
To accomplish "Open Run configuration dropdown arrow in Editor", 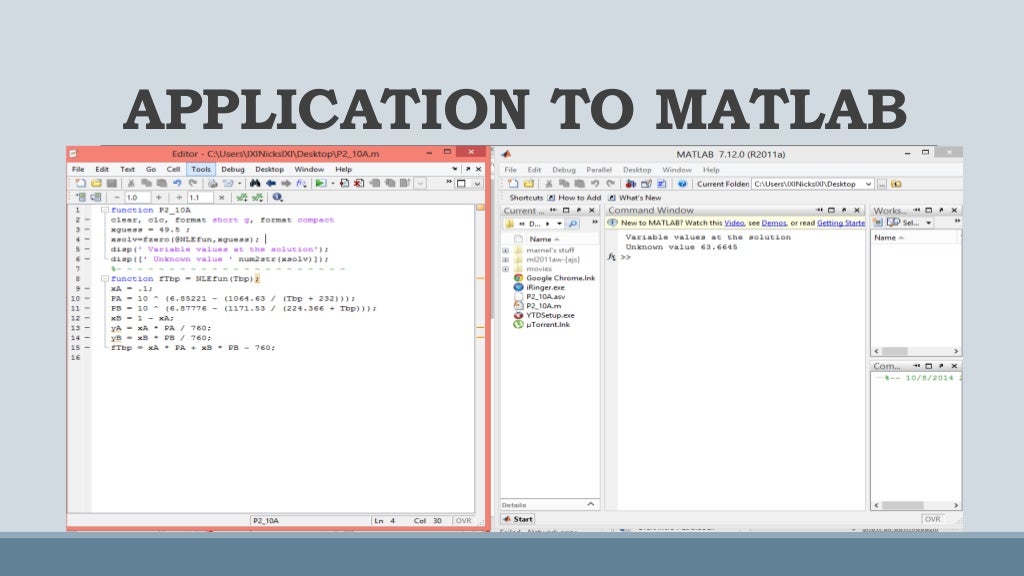I will (333, 184).
